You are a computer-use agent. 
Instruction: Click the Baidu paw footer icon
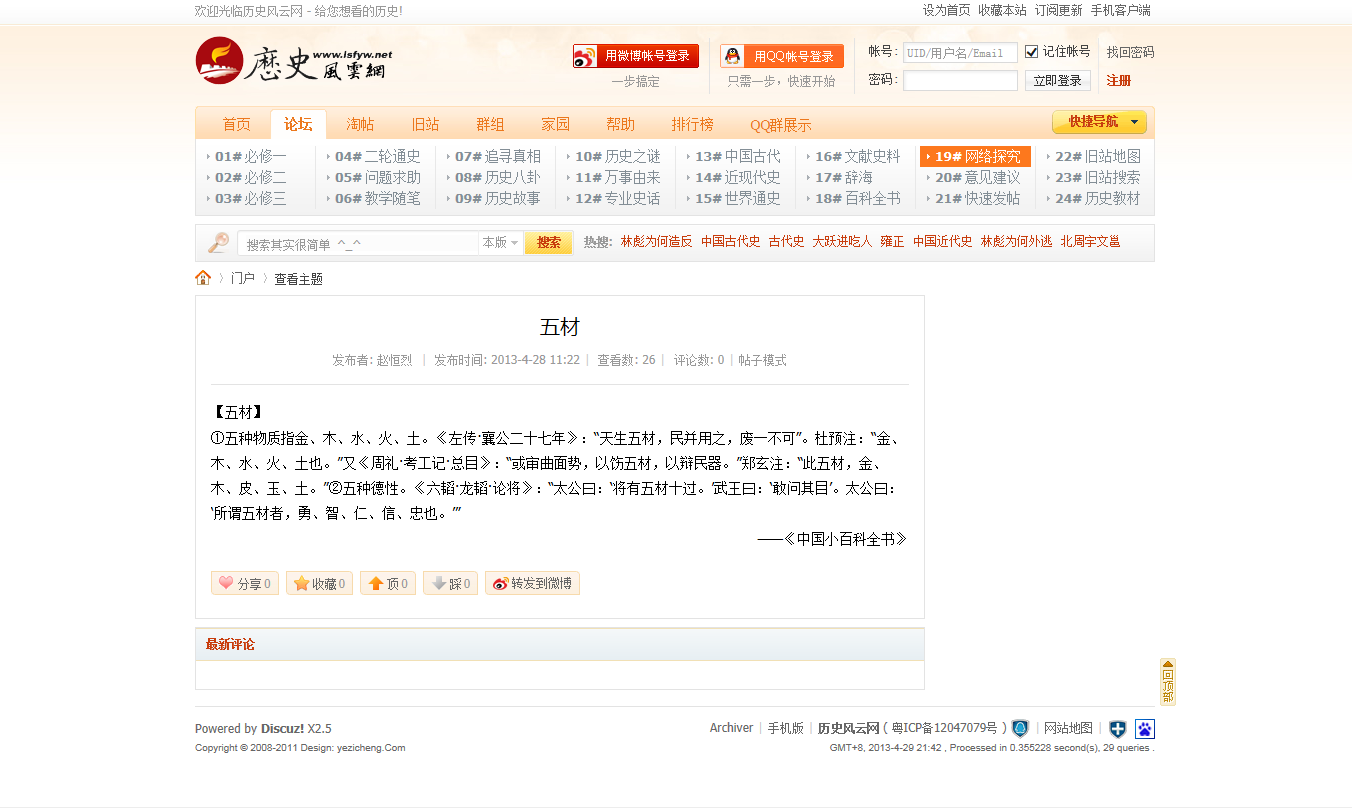pos(1145,729)
